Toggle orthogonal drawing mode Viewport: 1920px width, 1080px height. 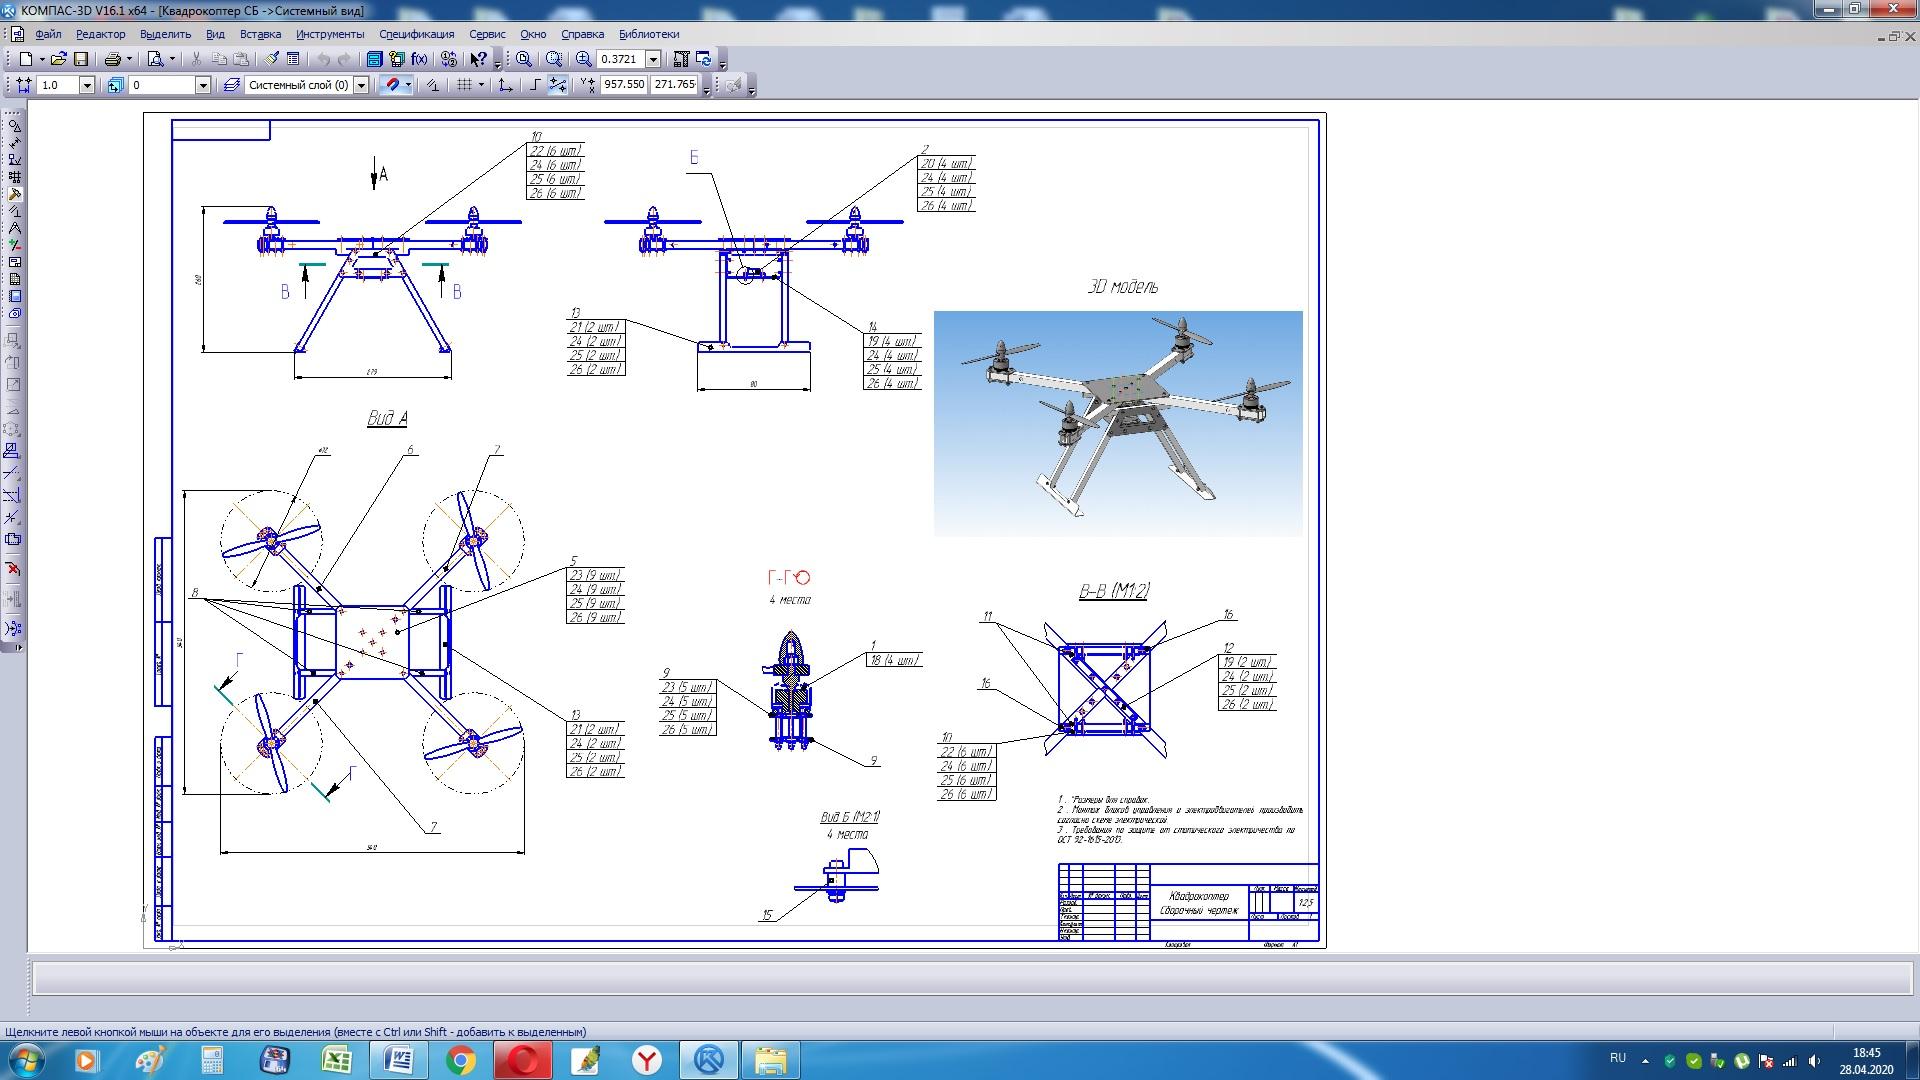[535, 85]
